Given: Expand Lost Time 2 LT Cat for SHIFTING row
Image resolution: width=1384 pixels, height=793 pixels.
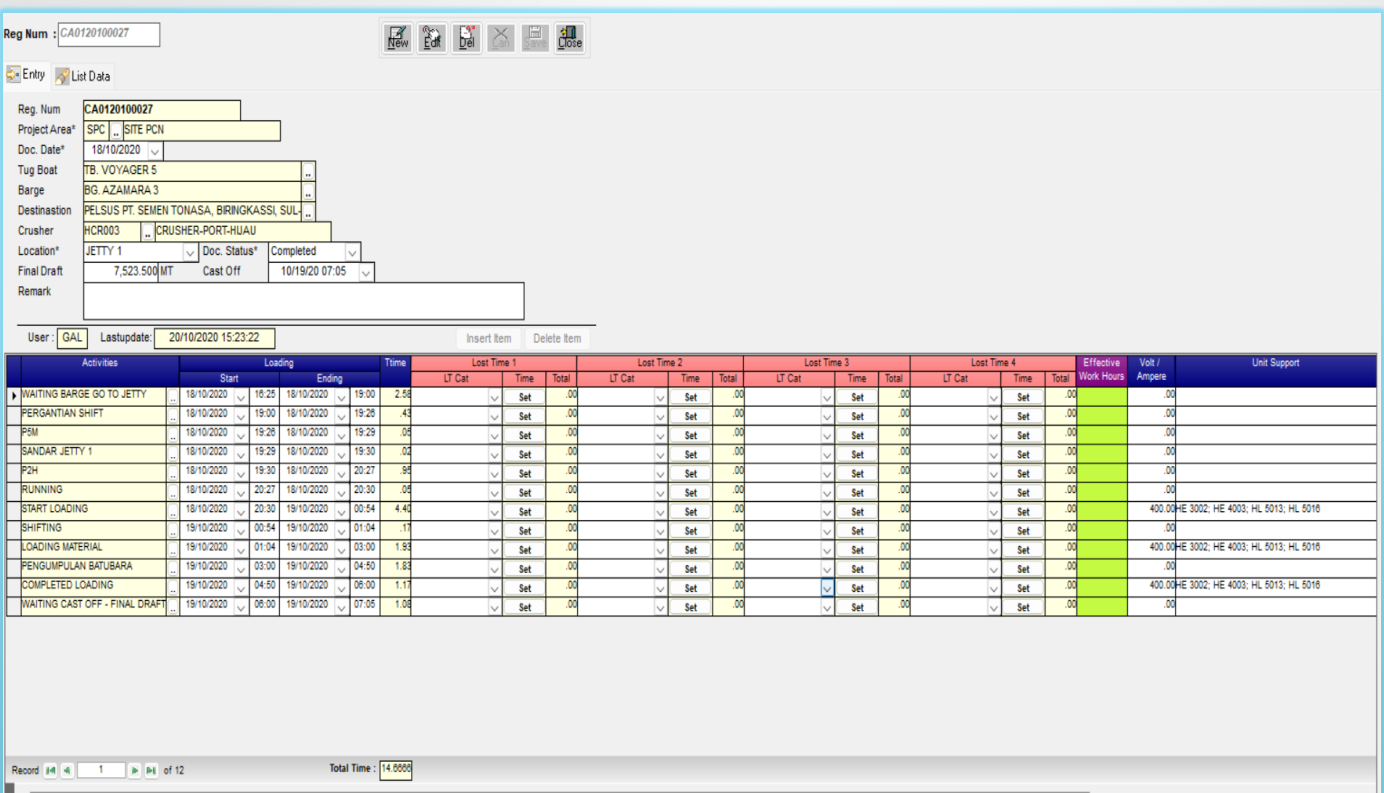Looking at the screenshot, I should (x=661, y=529).
